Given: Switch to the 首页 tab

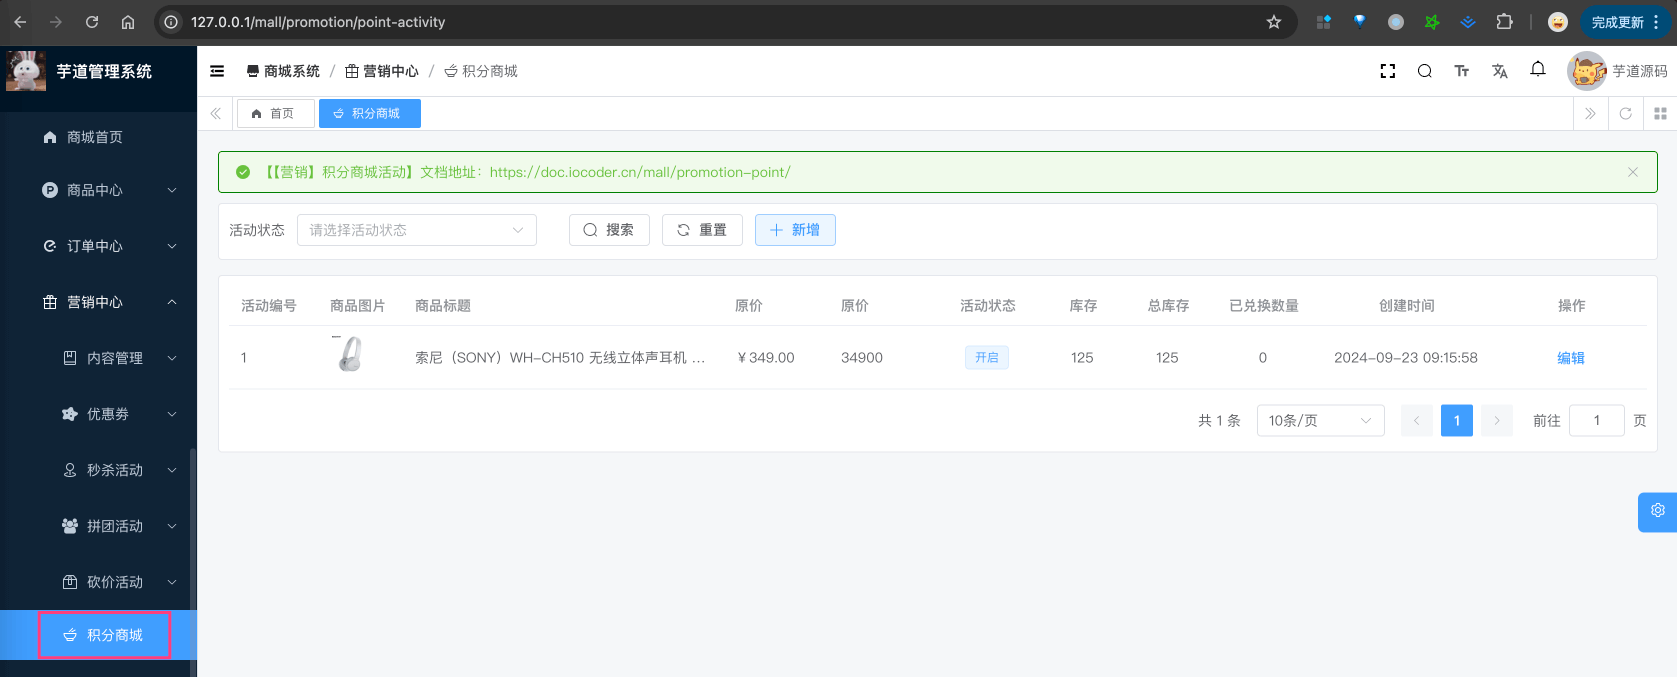Looking at the screenshot, I should [x=275, y=114].
